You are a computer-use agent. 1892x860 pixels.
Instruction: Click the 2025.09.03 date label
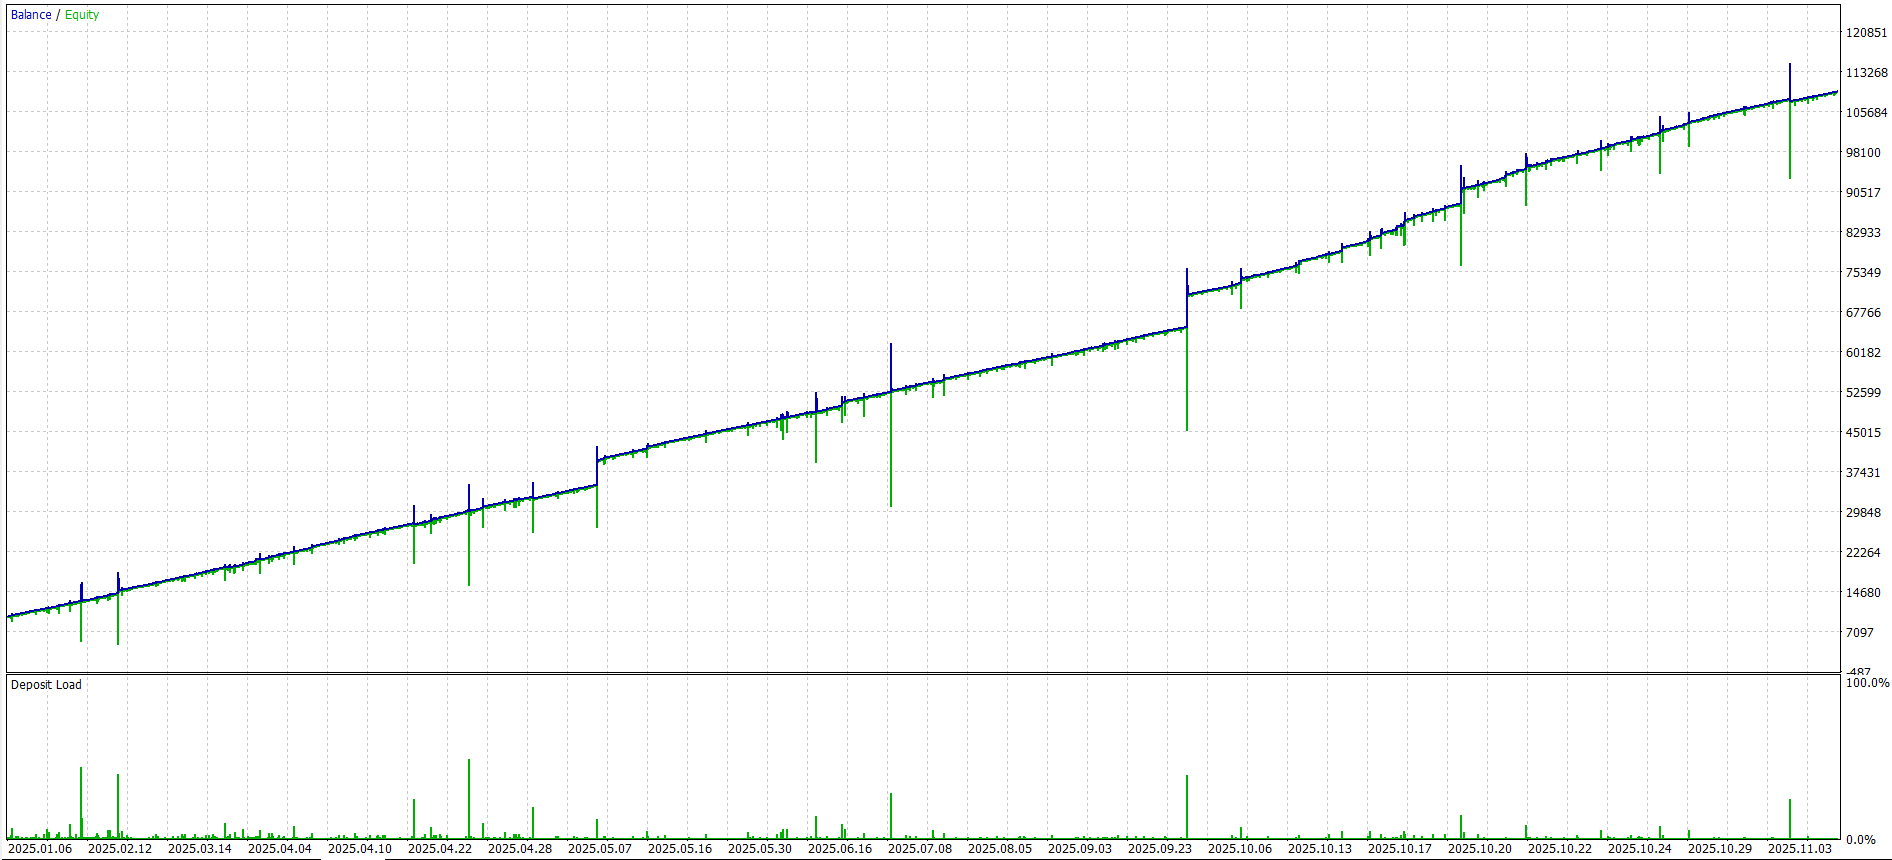pos(1080,849)
